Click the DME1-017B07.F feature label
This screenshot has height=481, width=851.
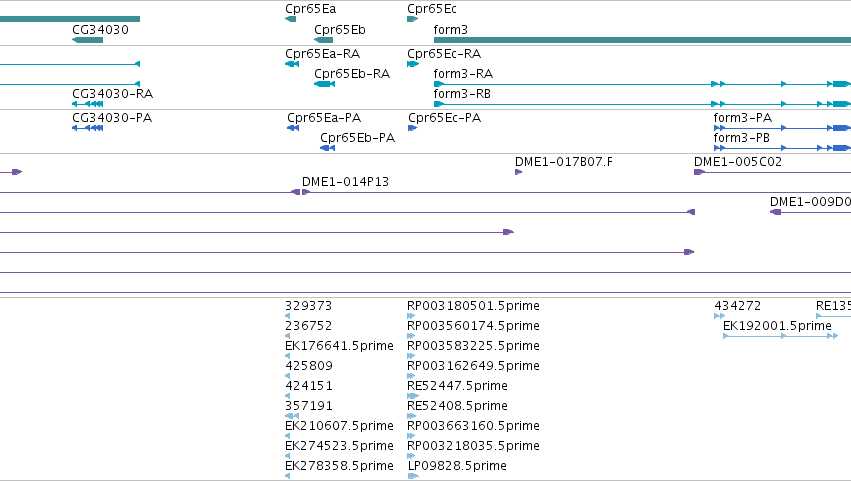coord(564,162)
